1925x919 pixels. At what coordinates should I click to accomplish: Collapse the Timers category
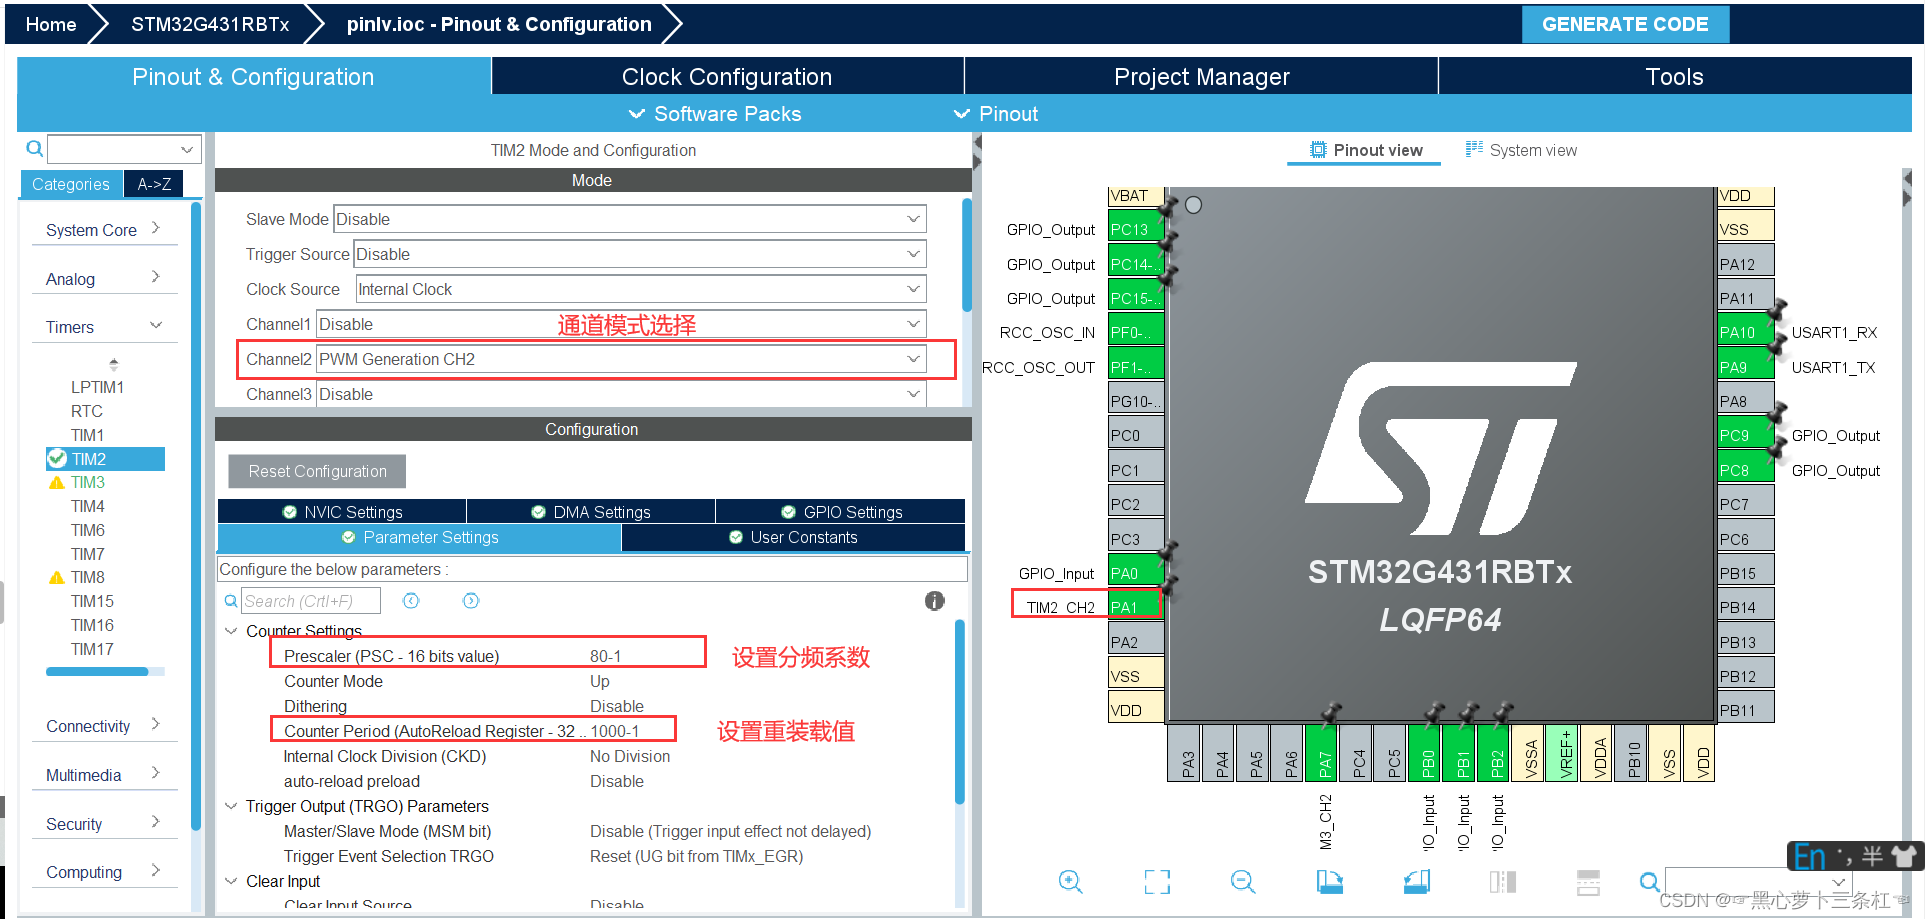tap(104, 327)
